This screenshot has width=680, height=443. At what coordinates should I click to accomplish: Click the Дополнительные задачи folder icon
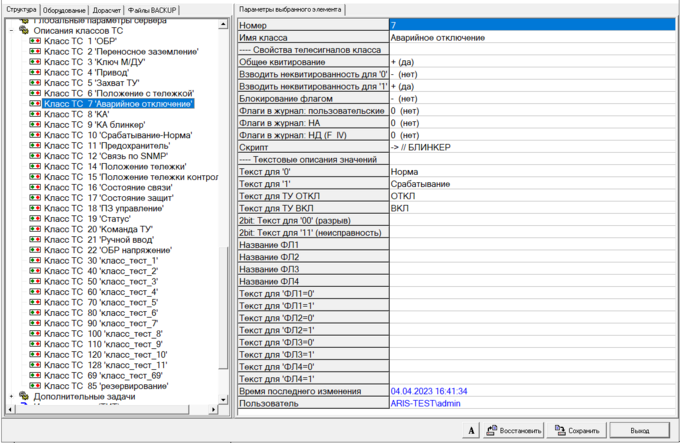23,396
